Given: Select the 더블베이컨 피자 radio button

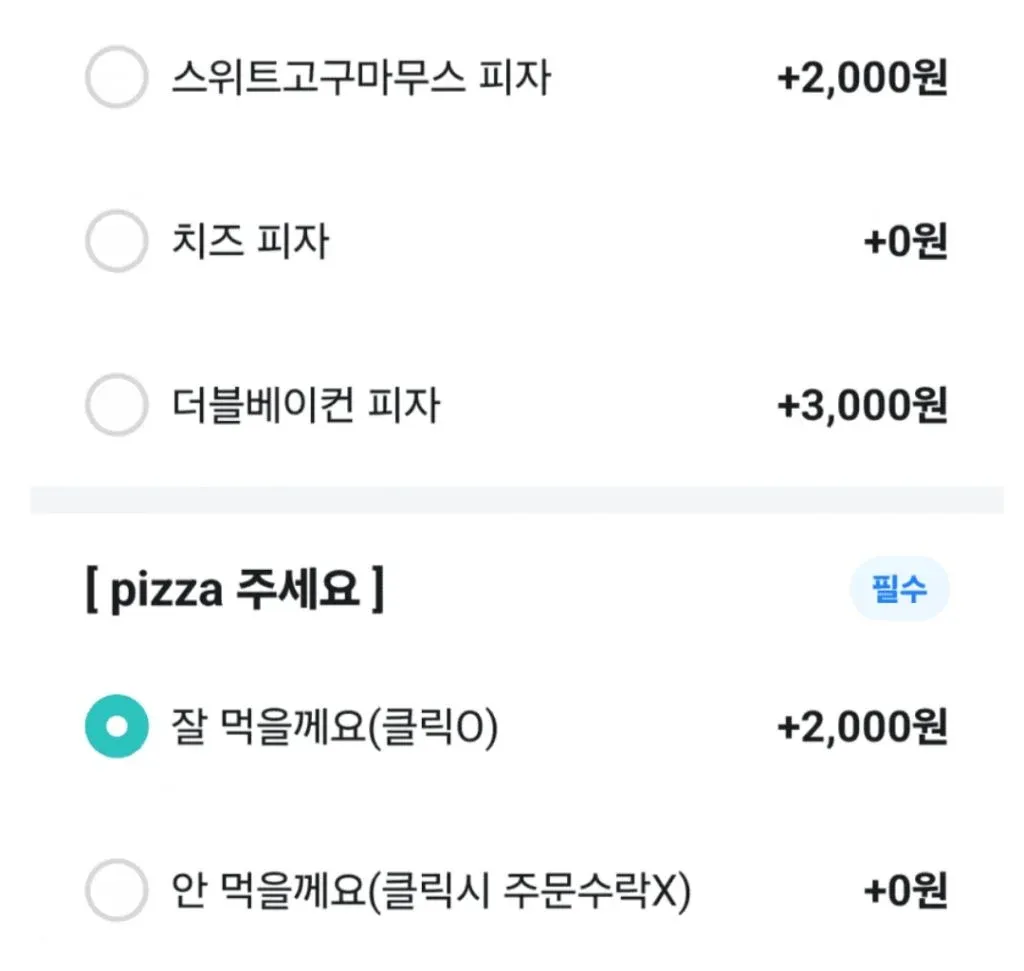Looking at the screenshot, I should [x=115, y=404].
